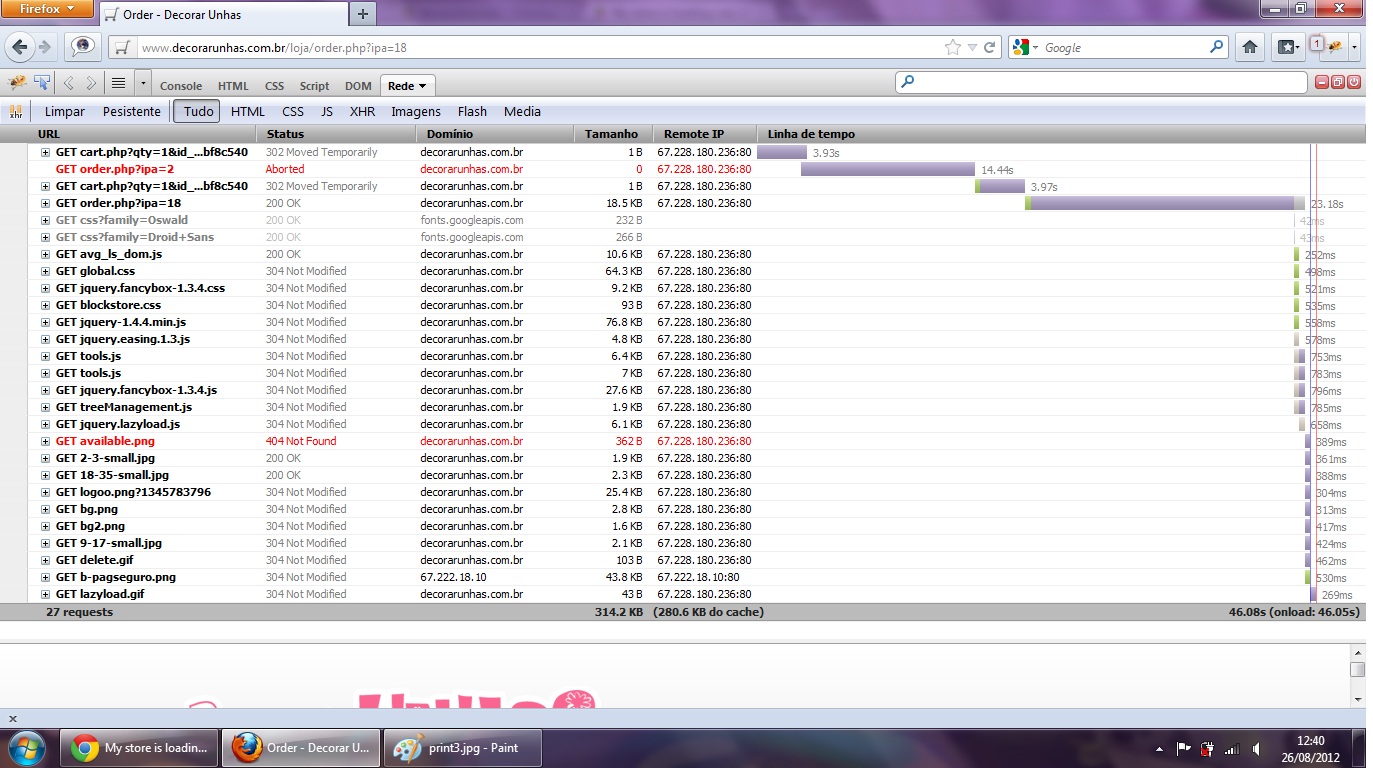Image resolution: width=1373 pixels, height=768 pixels.
Task: Open the Firefox application menu
Action: click(48, 9)
